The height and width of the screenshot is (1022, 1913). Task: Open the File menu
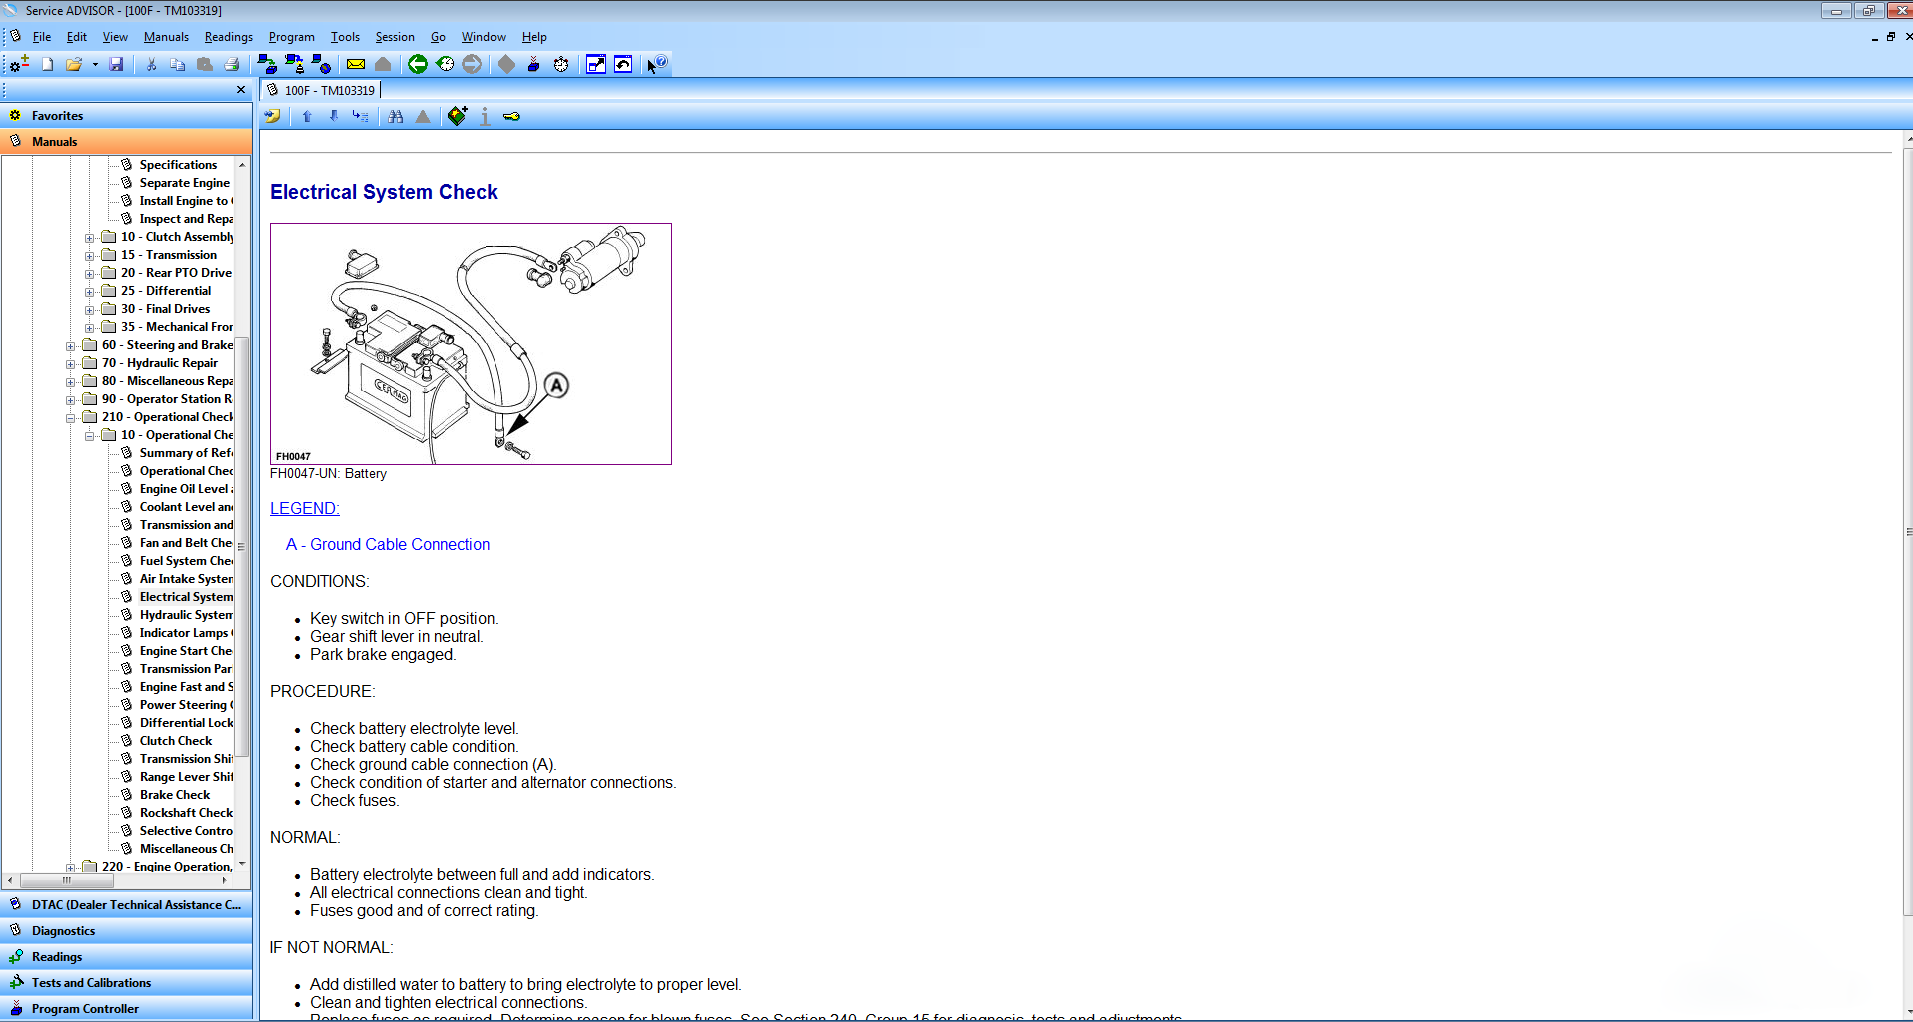click(x=42, y=37)
